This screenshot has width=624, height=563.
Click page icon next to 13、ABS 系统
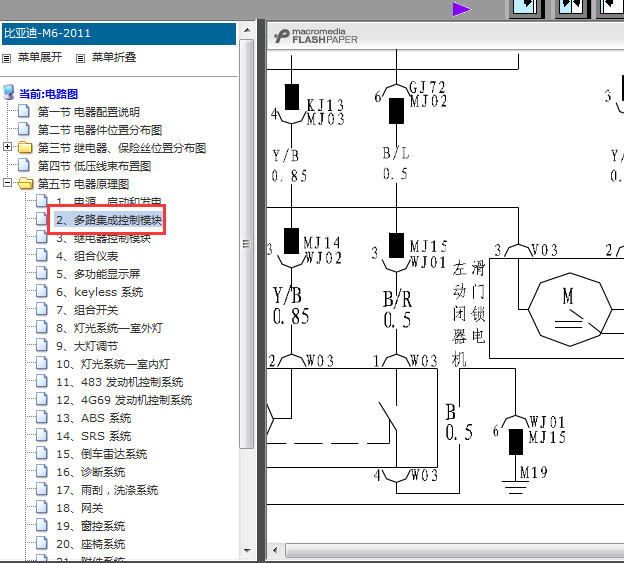pyautogui.click(x=41, y=417)
